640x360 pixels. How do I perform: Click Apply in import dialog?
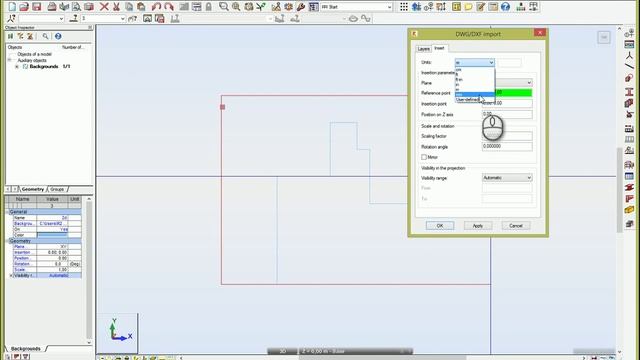[x=478, y=226]
